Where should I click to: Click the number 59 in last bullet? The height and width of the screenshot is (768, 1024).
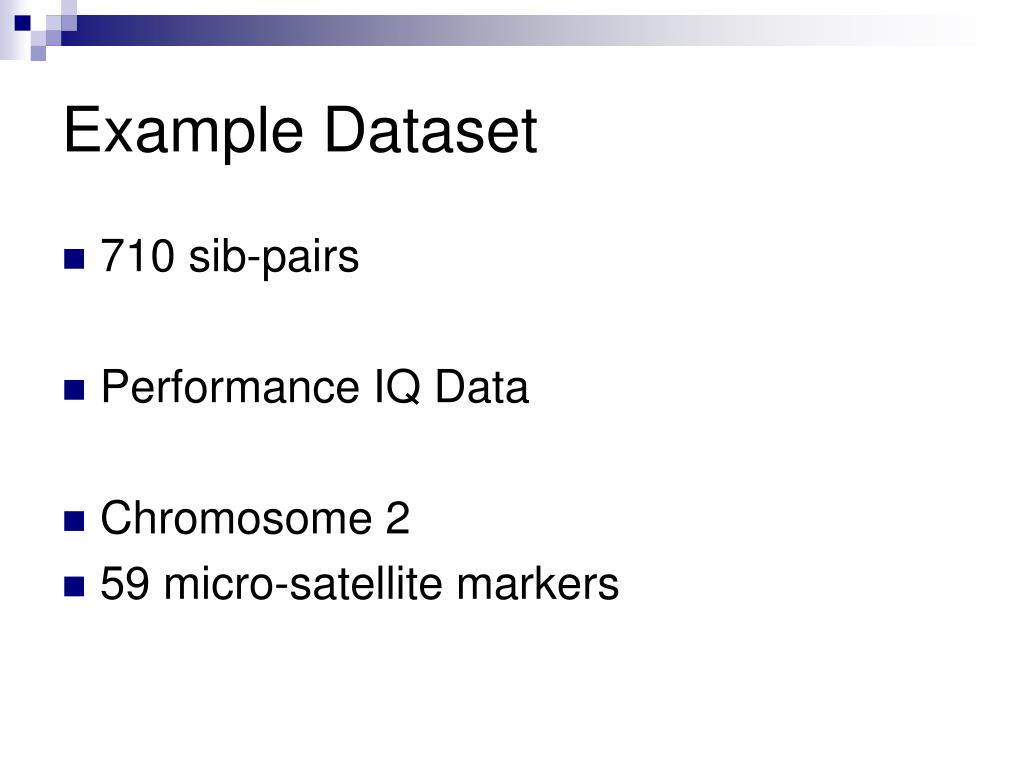point(125,583)
